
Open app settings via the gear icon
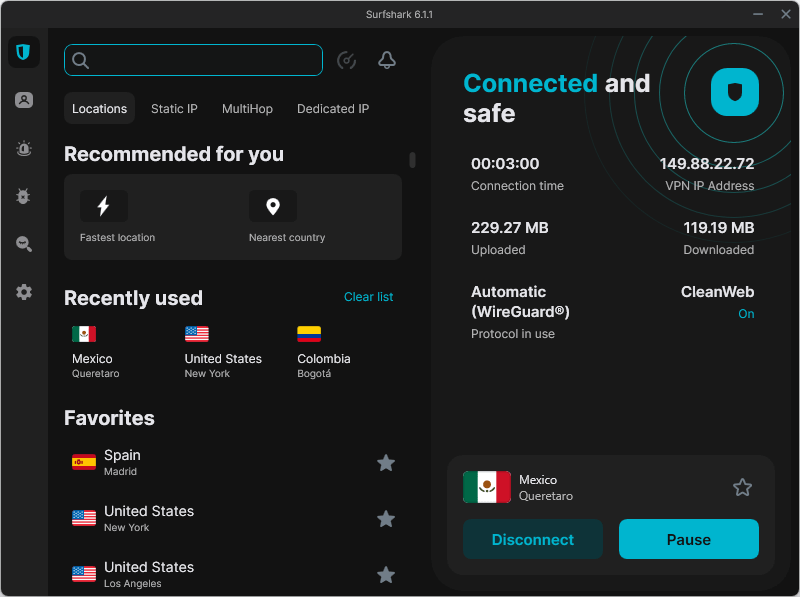23,292
